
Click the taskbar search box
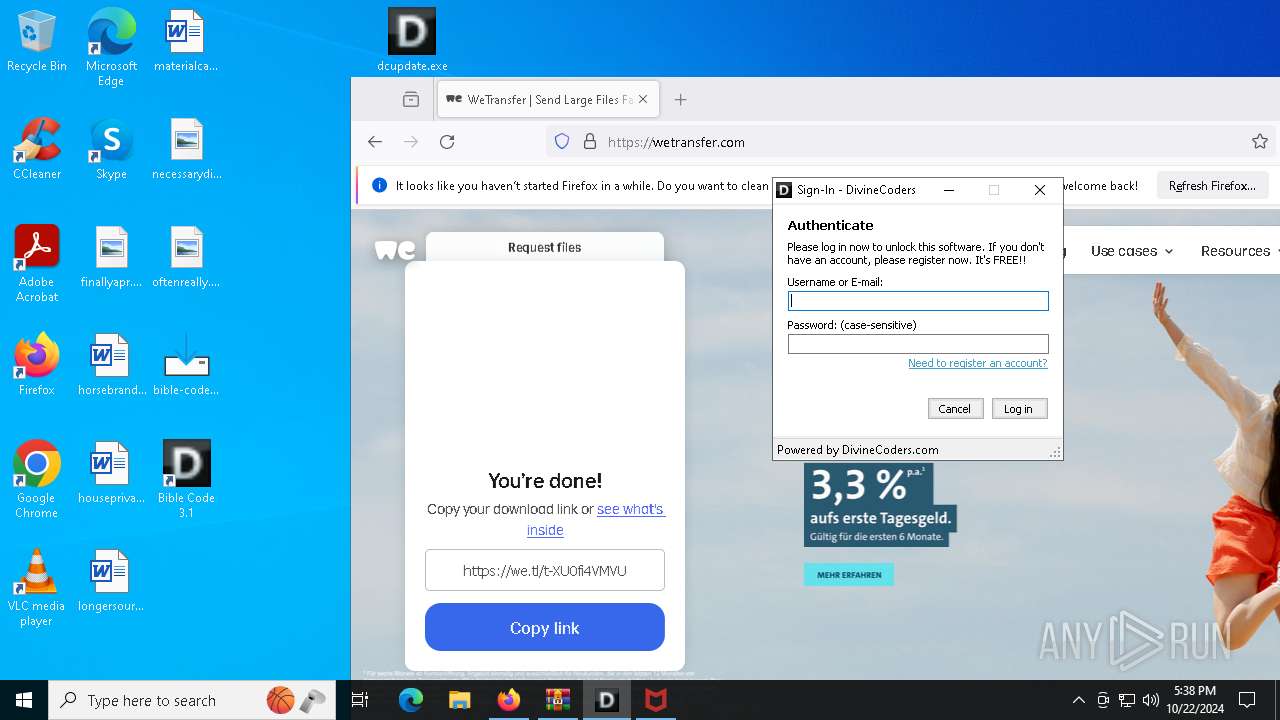point(194,700)
